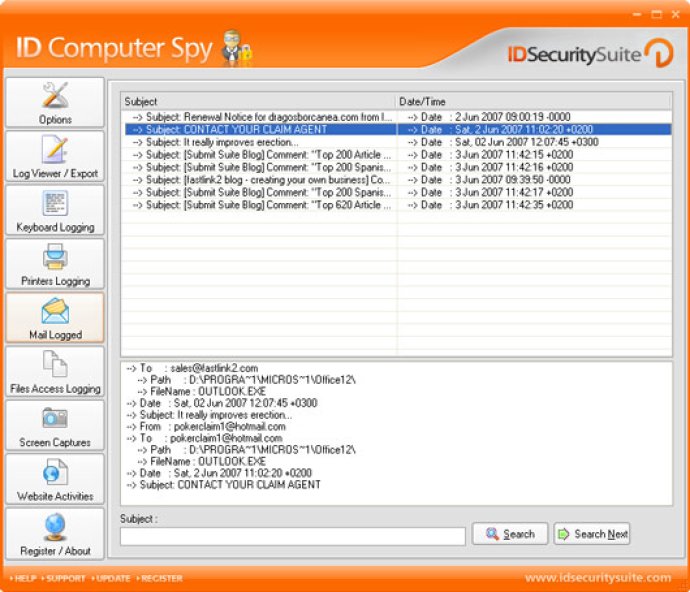Click the 'To : sales@fastlink2.com' detail line
Image resolution: width=690 pixels, height=592 pixels.
pos(192,368)
